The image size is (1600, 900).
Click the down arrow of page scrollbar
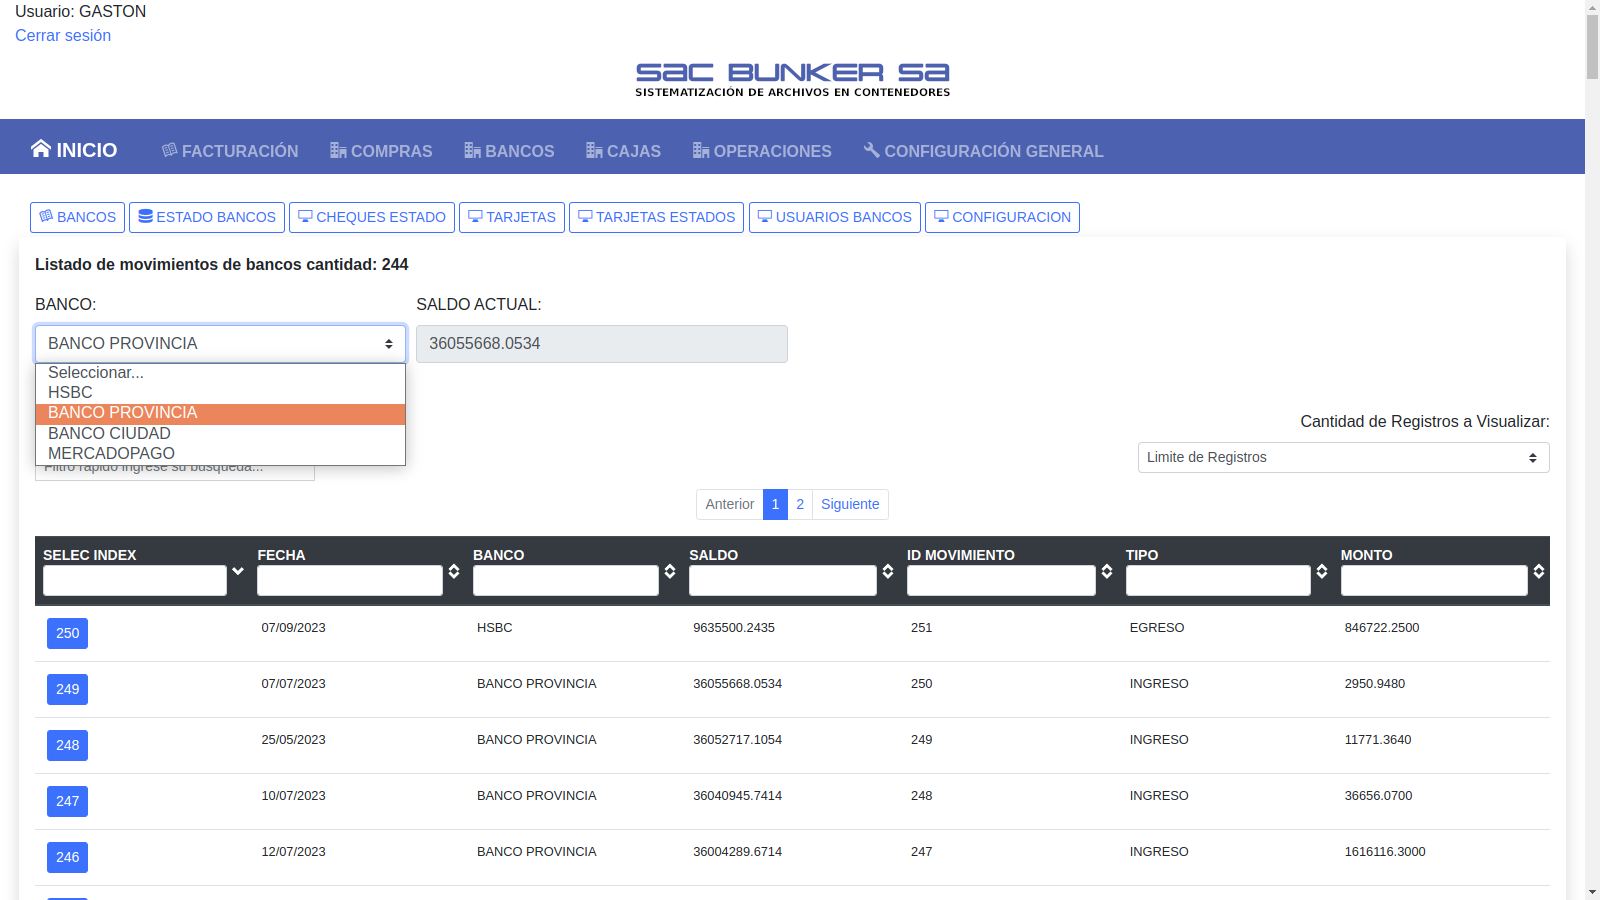pos(1592,891)
